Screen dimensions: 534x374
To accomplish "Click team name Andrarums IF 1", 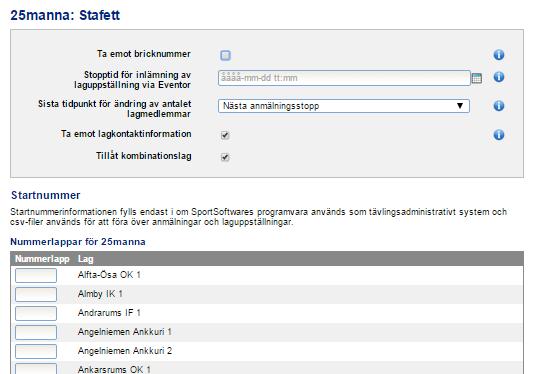I will click(x=109, y=313).
